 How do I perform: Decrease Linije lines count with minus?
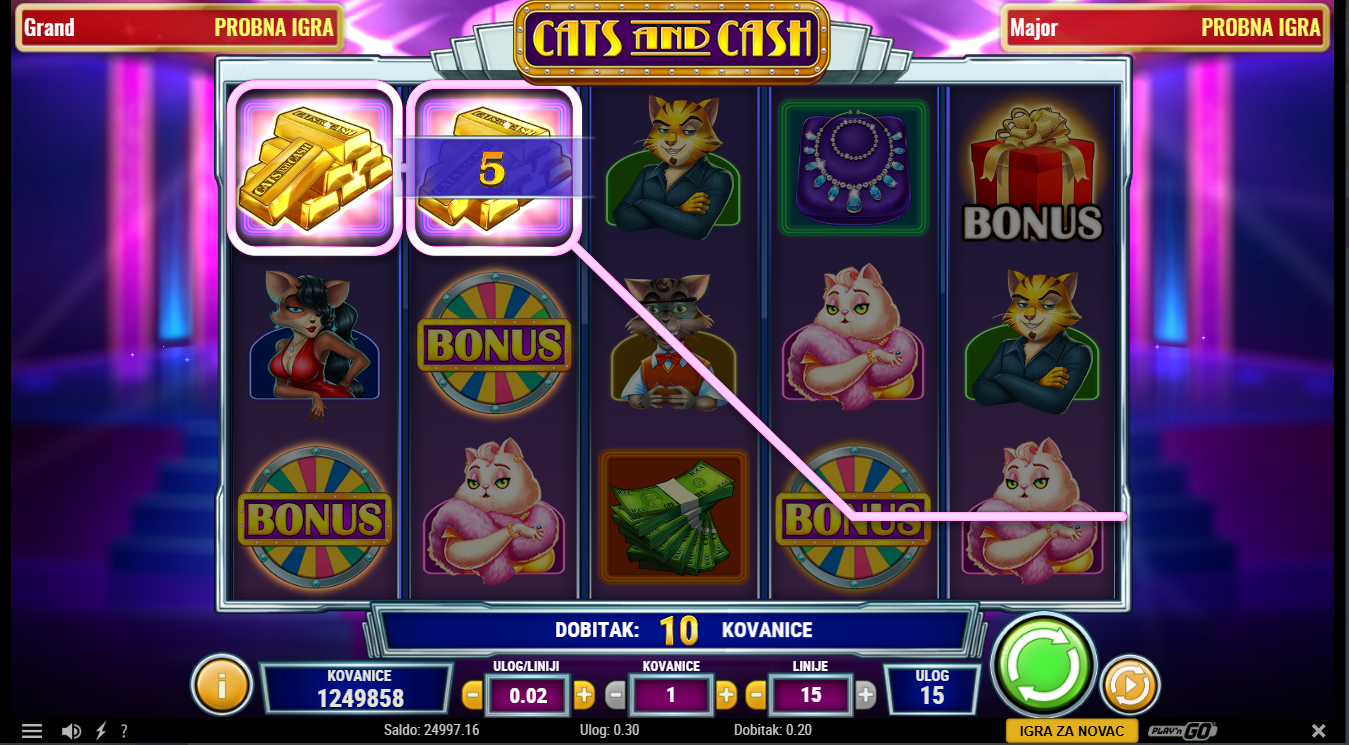point(756,695)
